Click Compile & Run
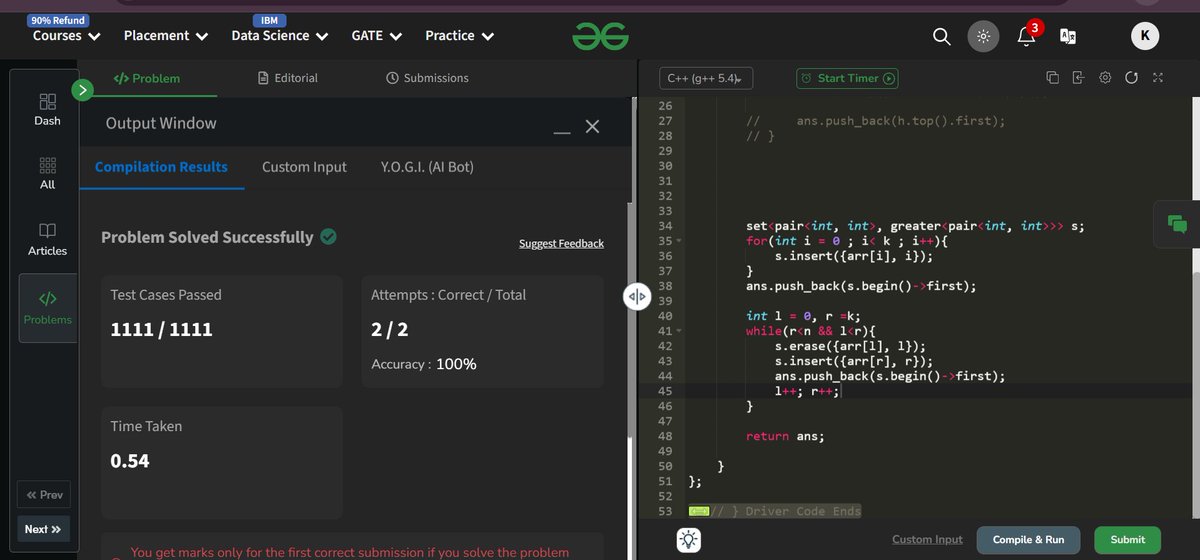Image resolution: width=1200 pixels, height=560 pixels. pos(1029,539)
